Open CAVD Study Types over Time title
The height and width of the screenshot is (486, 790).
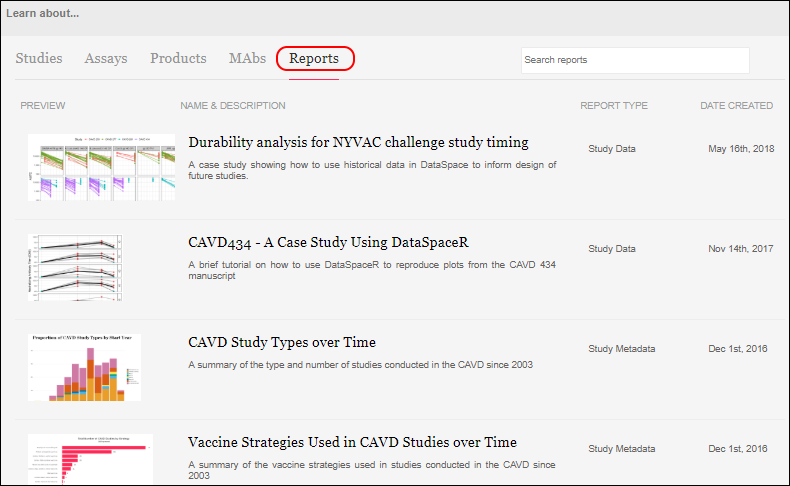pos(282,342)
